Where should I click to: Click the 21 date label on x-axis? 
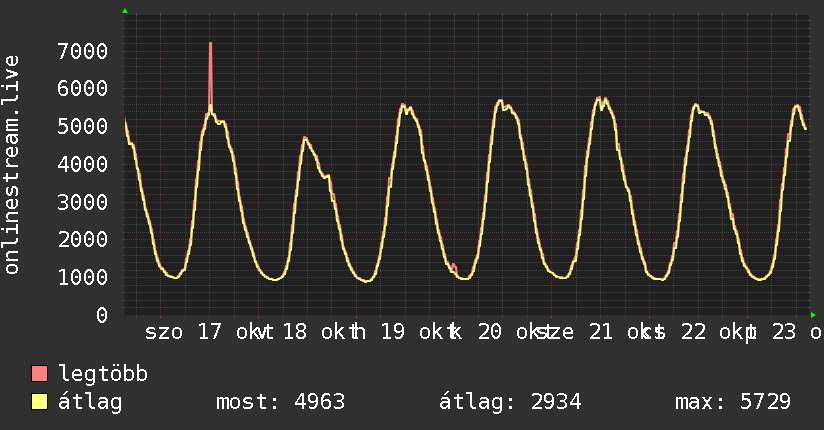point(601,332)
